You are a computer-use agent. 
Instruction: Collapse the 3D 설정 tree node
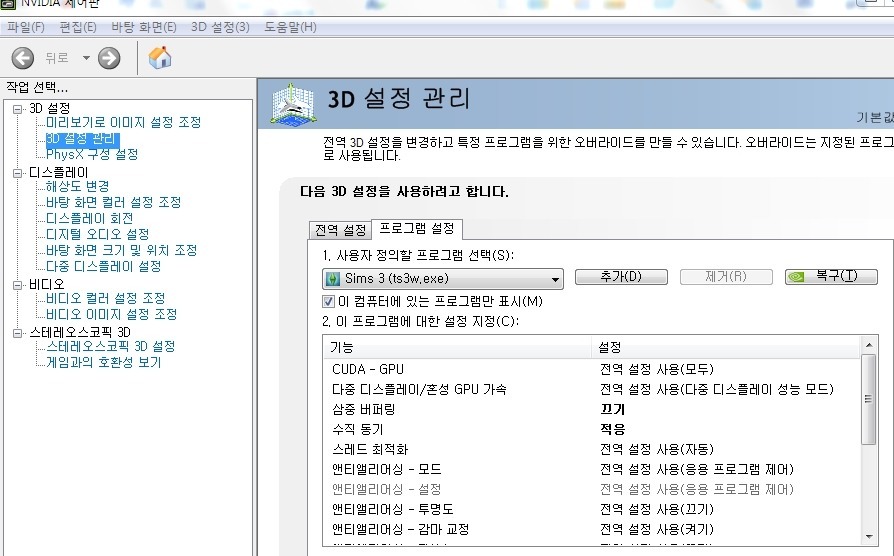18,108
